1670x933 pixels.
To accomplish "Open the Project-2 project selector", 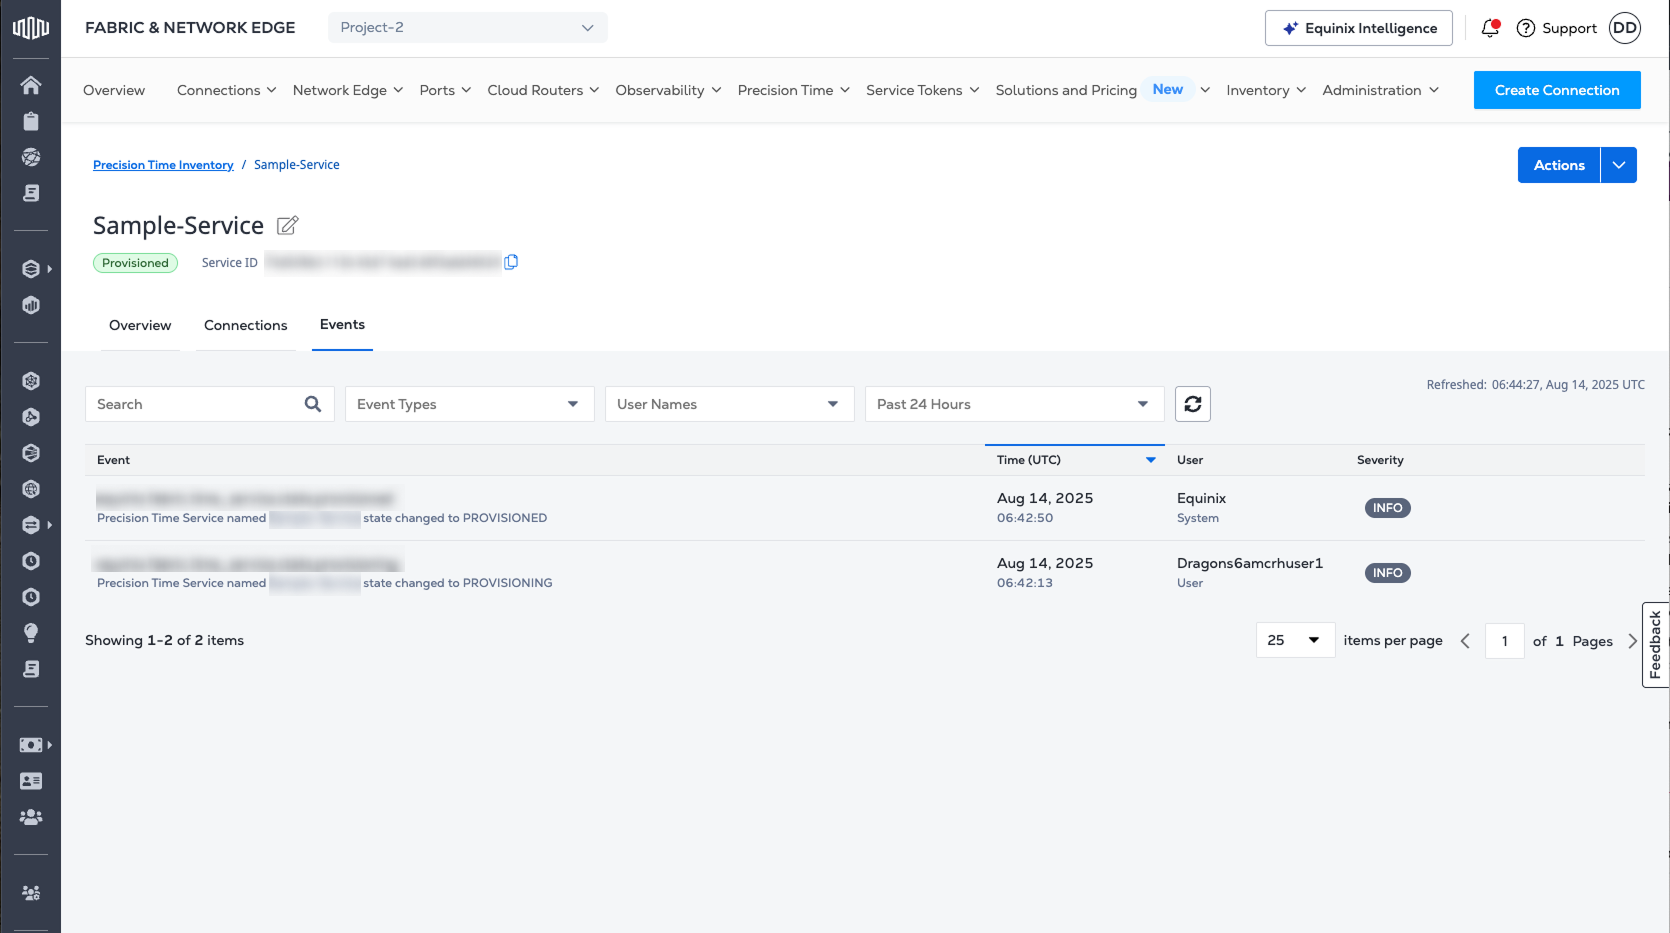I will [468, 28].
